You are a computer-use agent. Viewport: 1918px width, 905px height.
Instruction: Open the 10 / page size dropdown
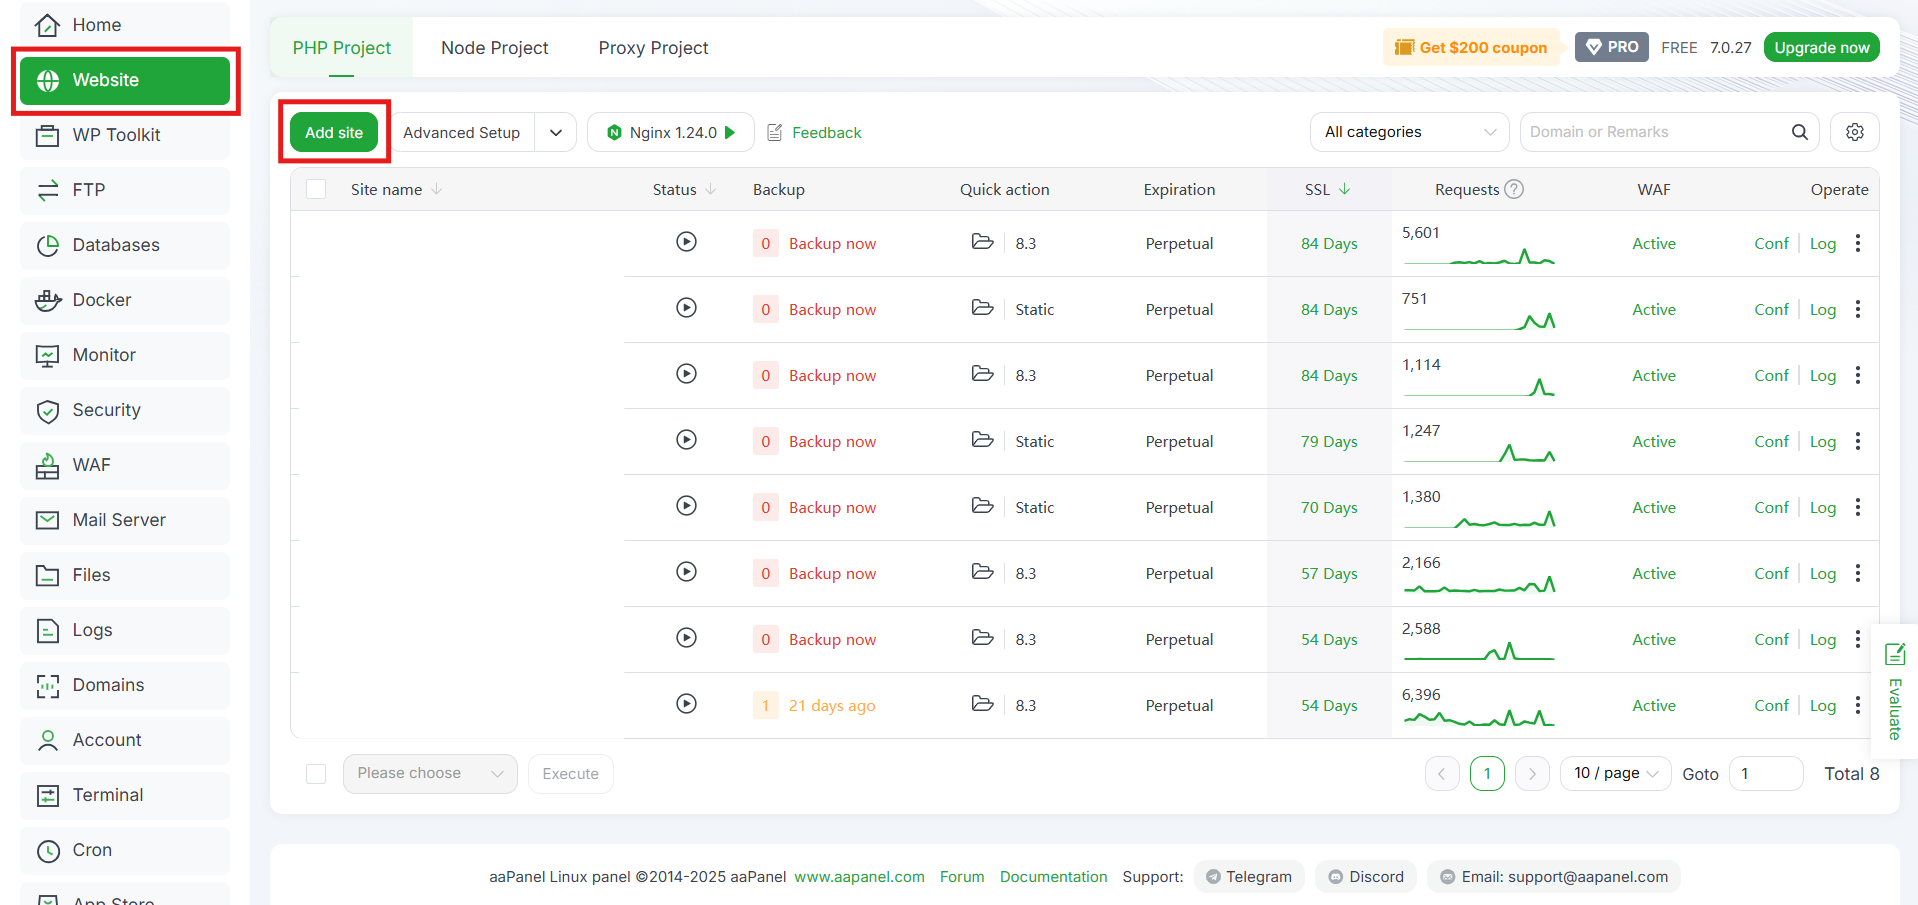click(1615, 774)
